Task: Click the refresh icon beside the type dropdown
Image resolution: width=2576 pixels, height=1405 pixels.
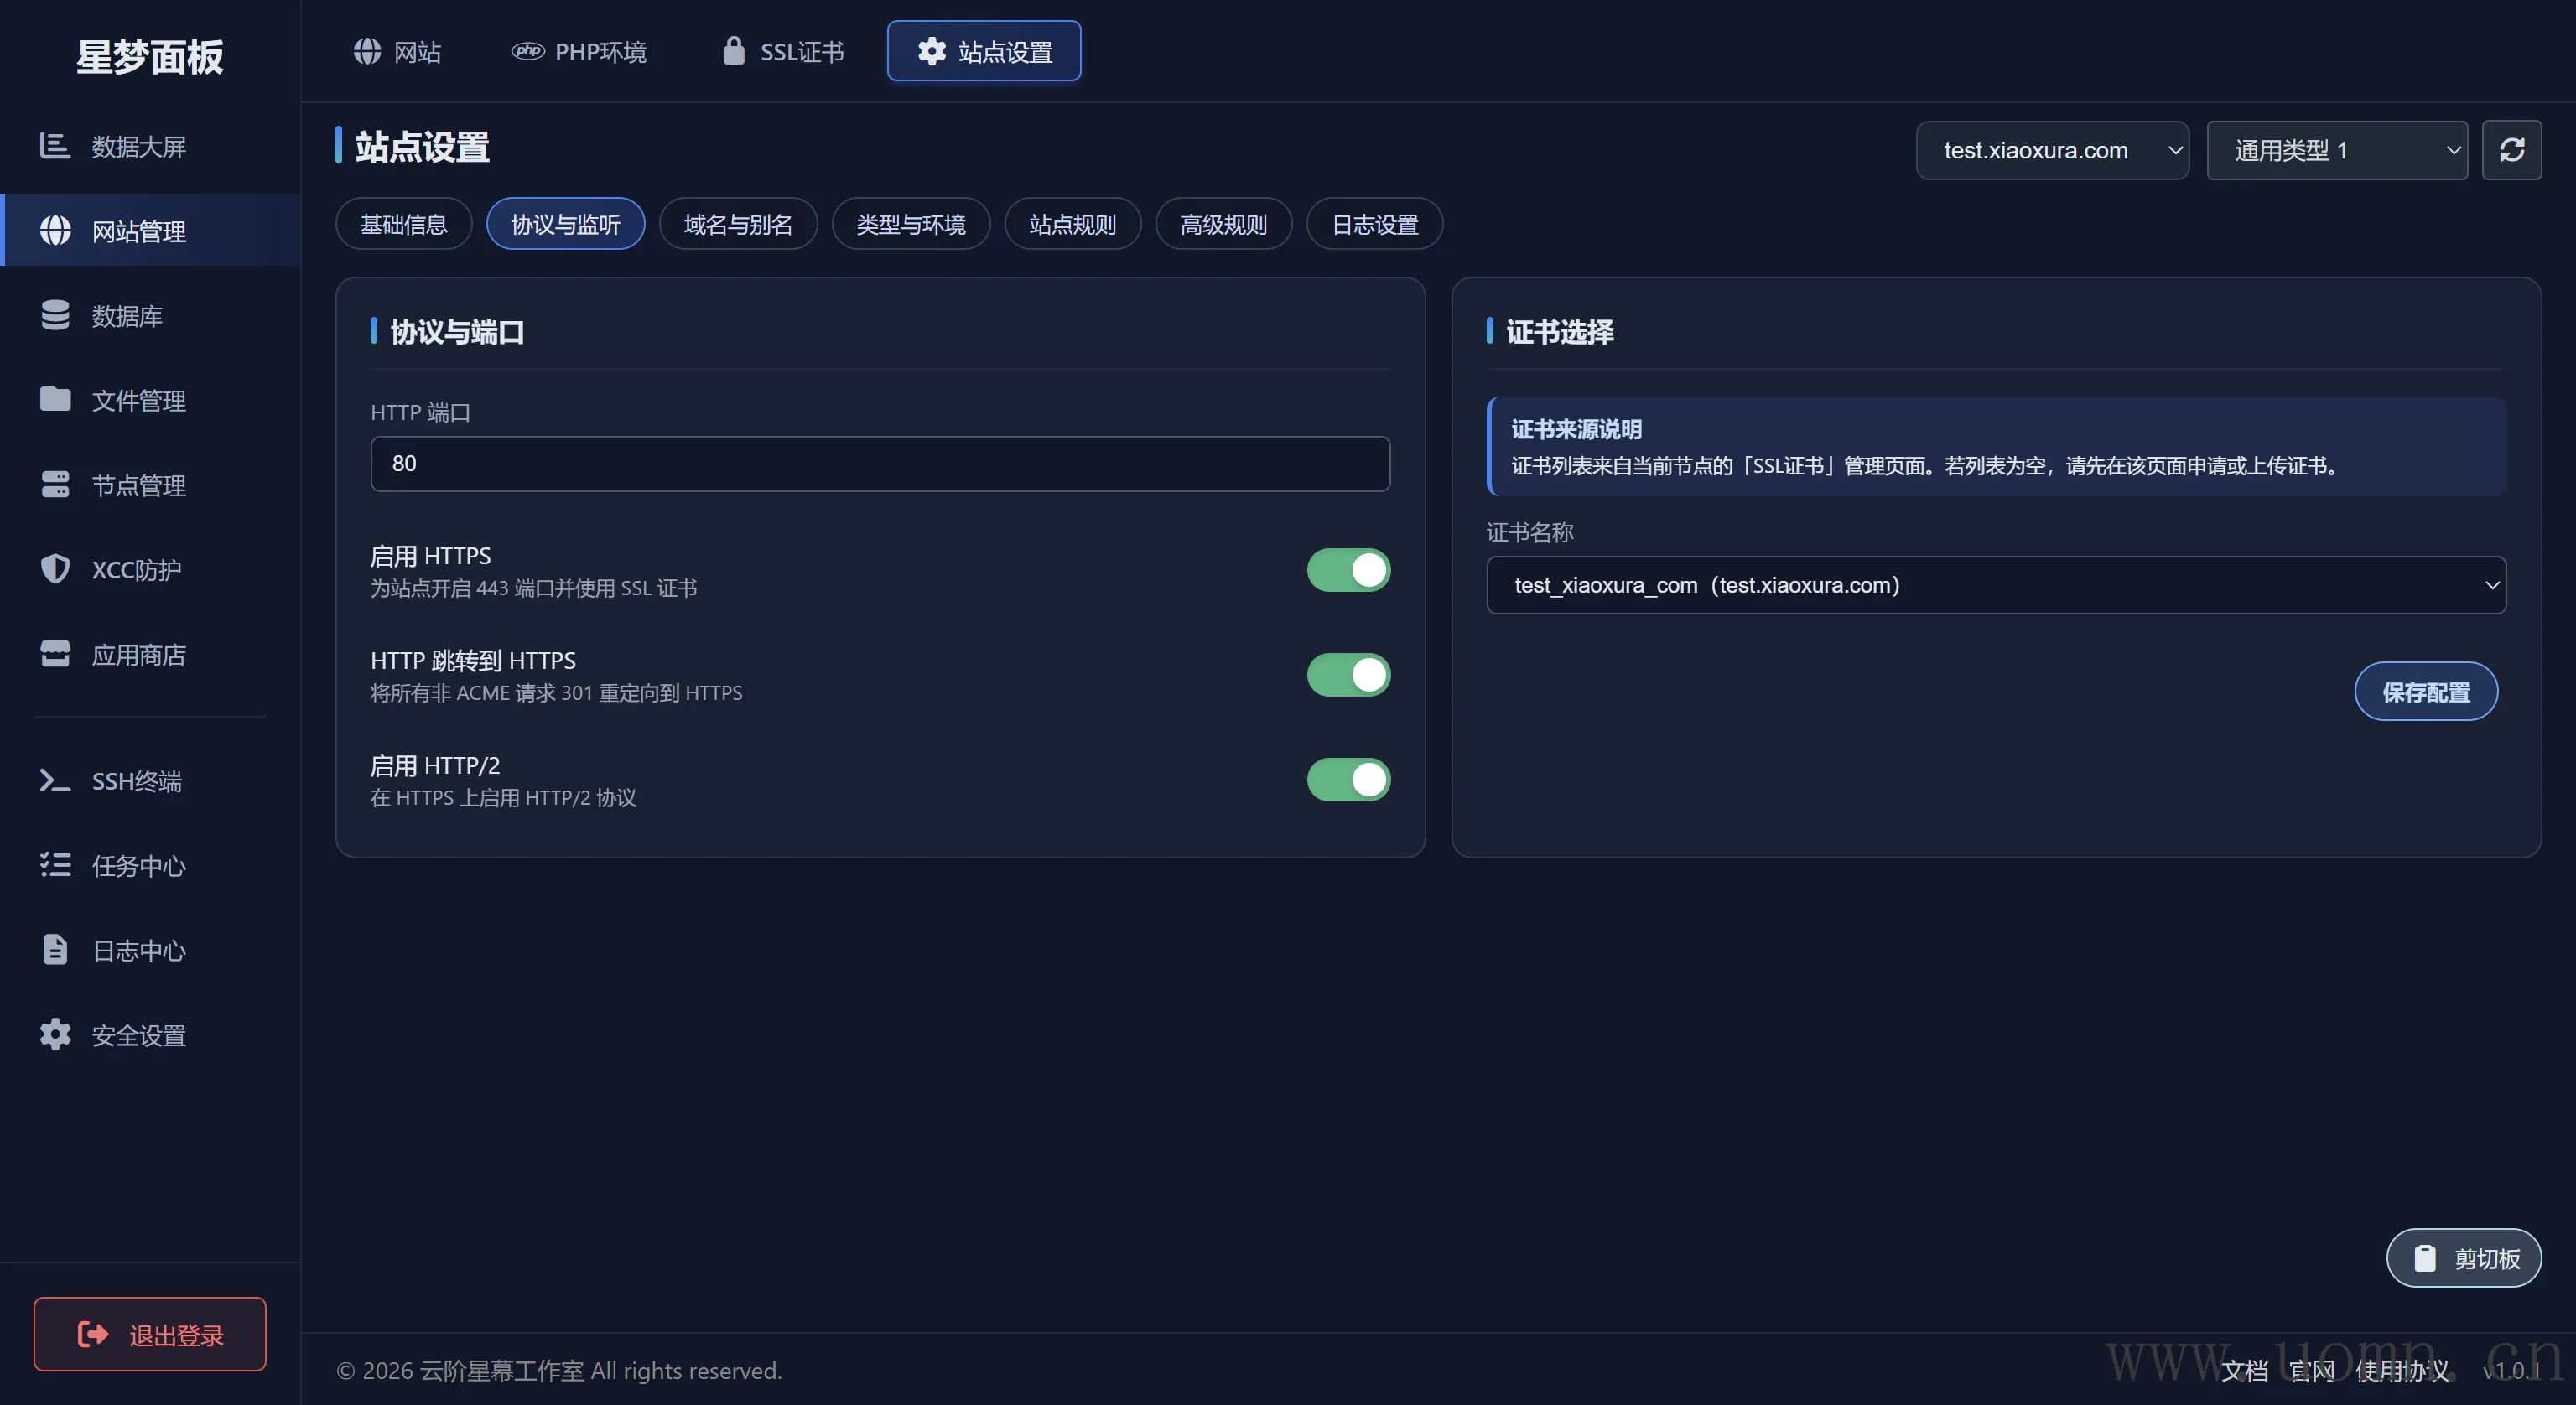Action: coord(2511,150)
